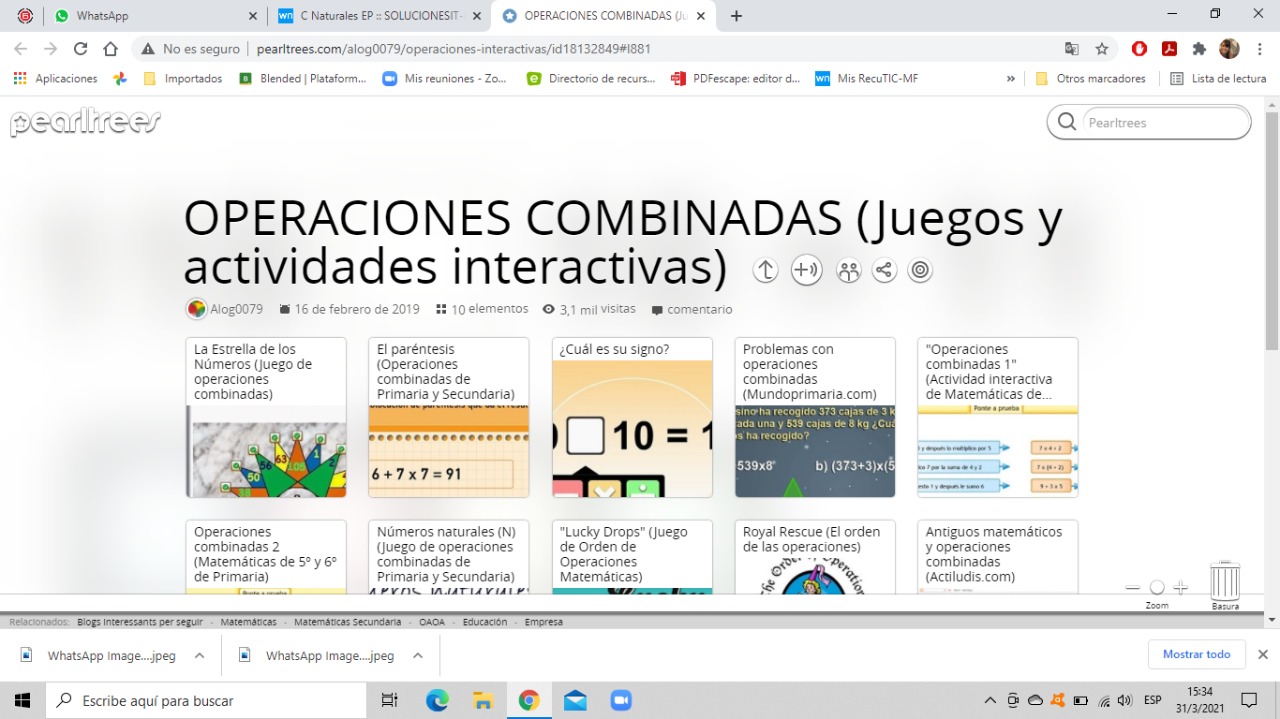The width and height of the screenshot is (1280, 719).
Task: Click the Pearltrees logo
Action: point(85,122)
